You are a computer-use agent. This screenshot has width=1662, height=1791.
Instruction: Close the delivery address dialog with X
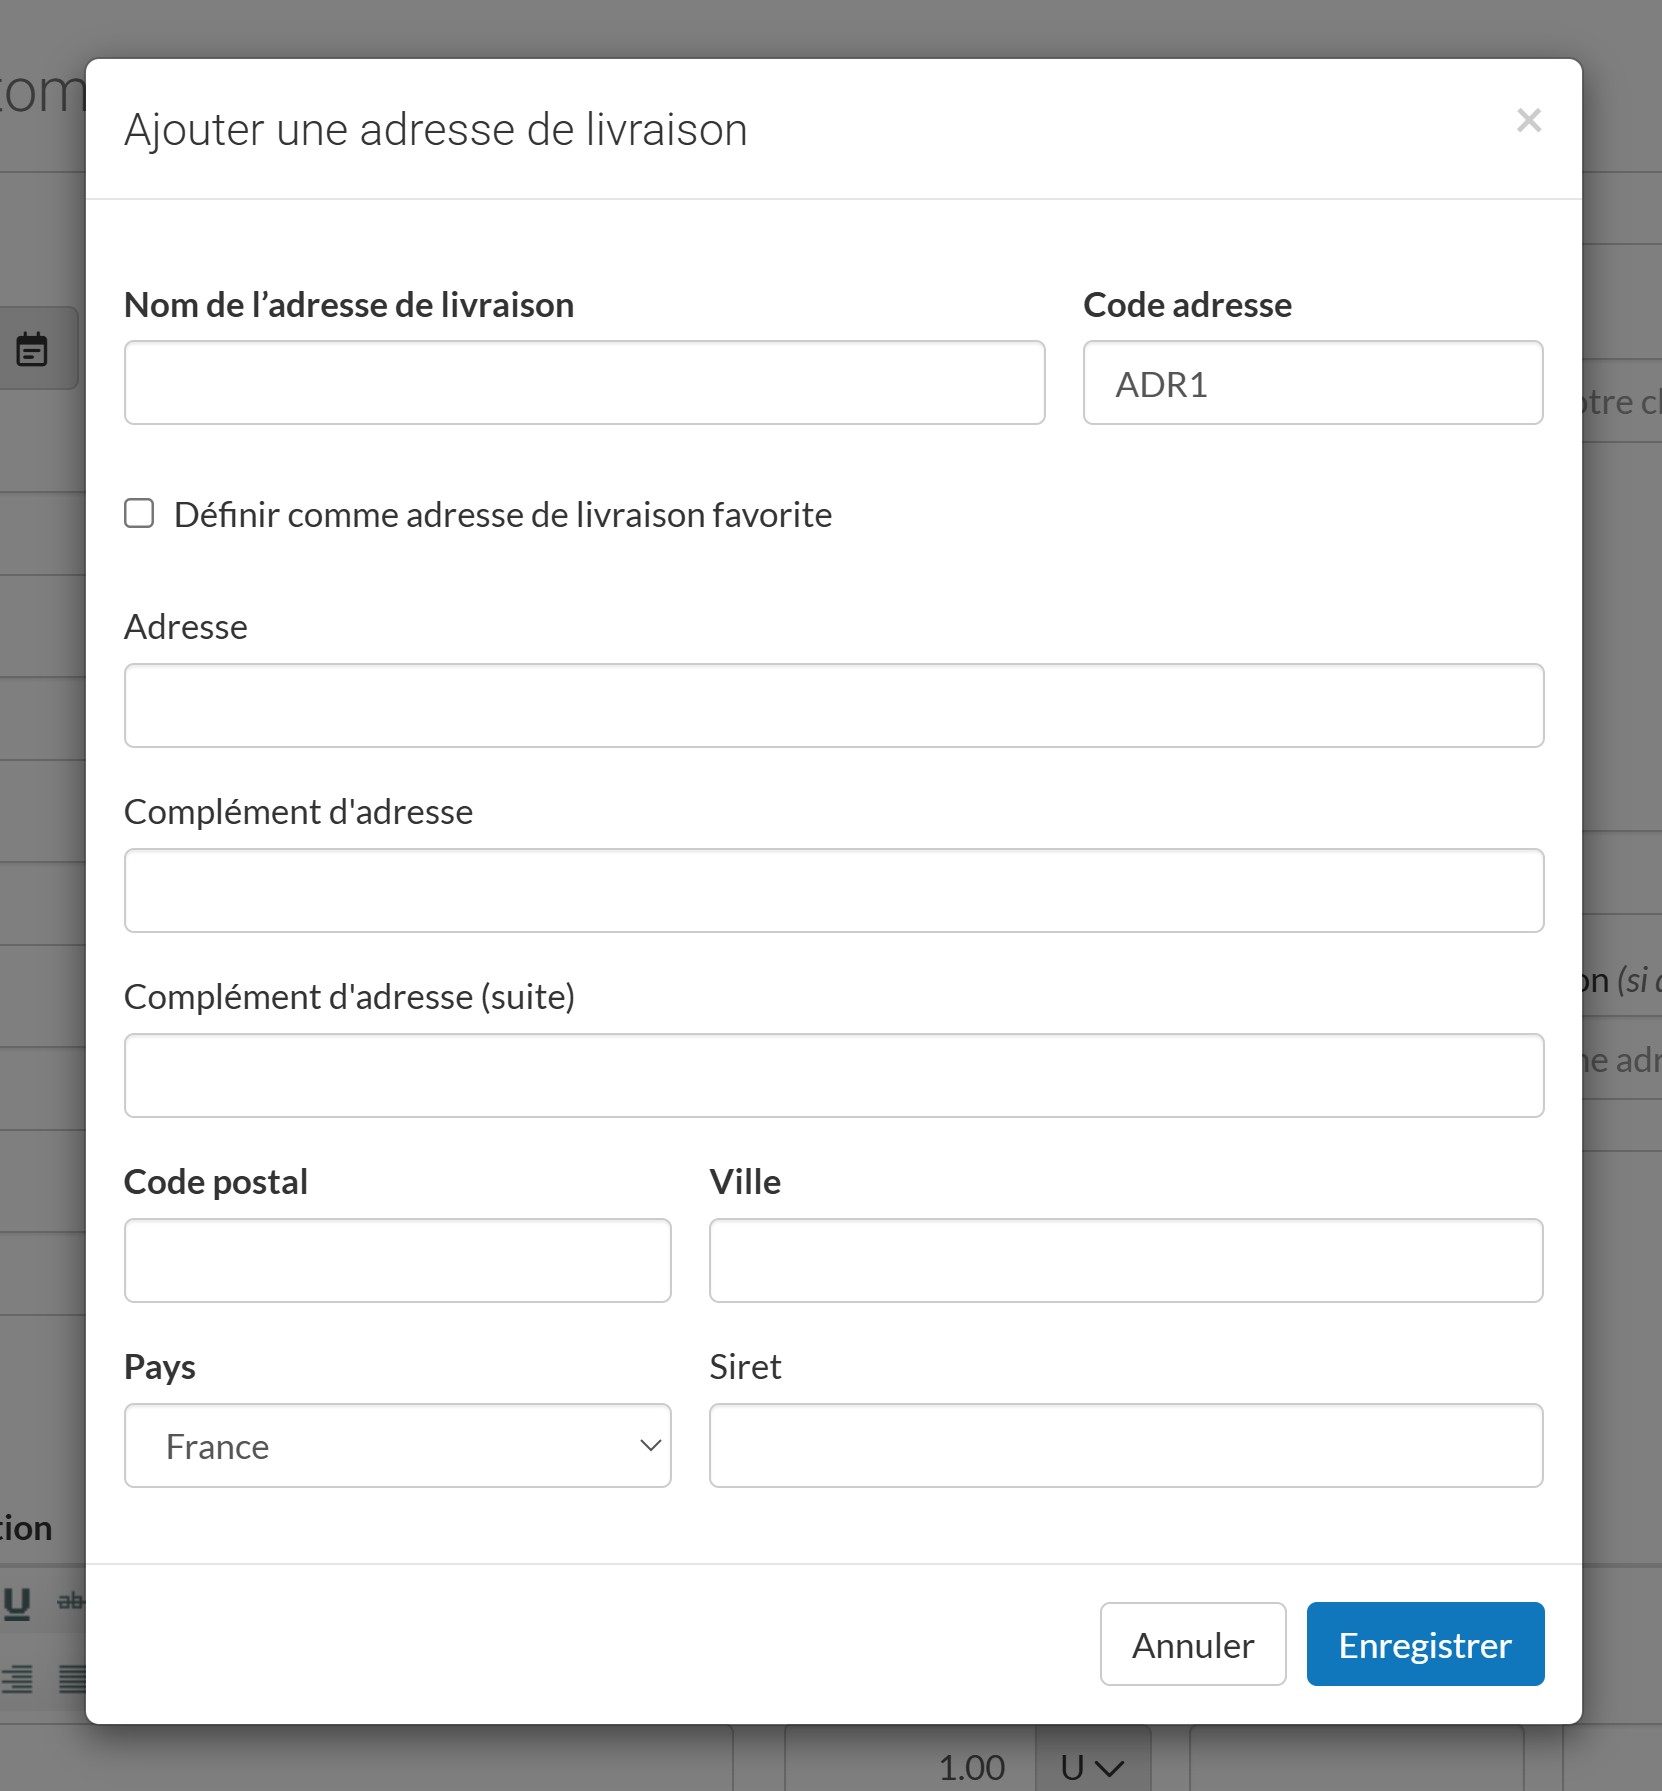tap(1528, 121)
